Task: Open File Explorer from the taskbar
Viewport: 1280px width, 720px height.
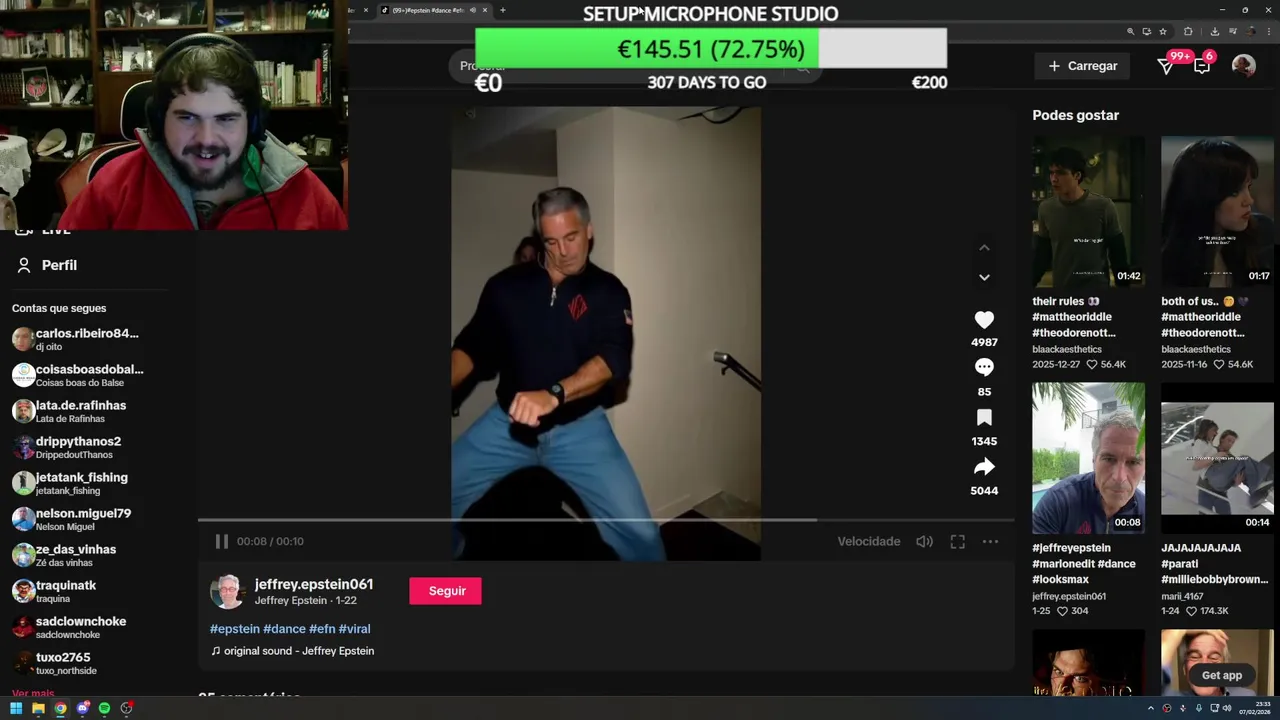Action: (38, 708)
